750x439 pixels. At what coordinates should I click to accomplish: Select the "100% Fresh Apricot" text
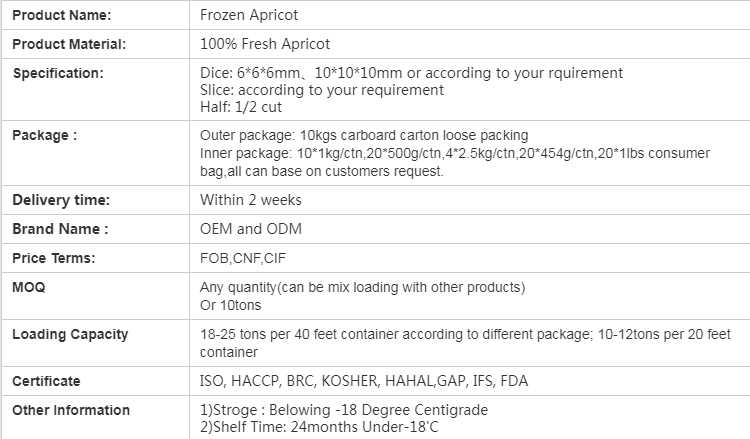(x=265, y=44)
